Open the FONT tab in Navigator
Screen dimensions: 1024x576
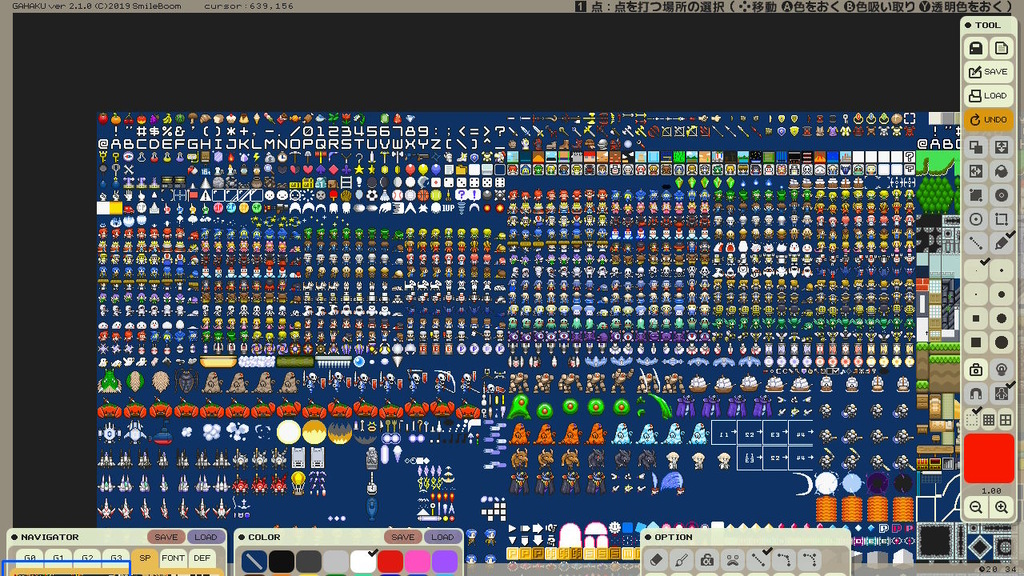(173, 558)
